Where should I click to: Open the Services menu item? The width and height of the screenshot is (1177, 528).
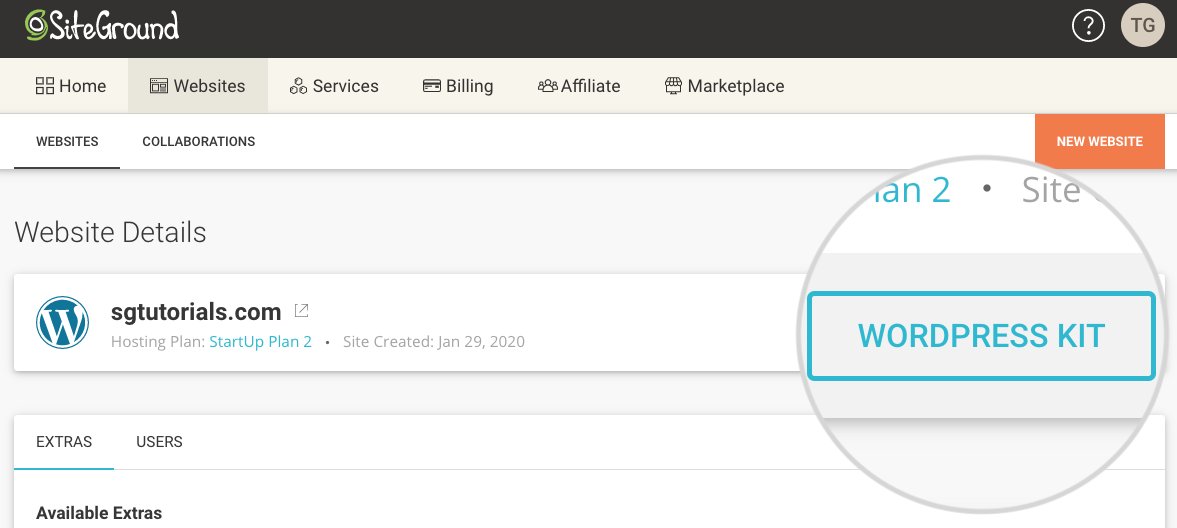click(x=334, y=86)
